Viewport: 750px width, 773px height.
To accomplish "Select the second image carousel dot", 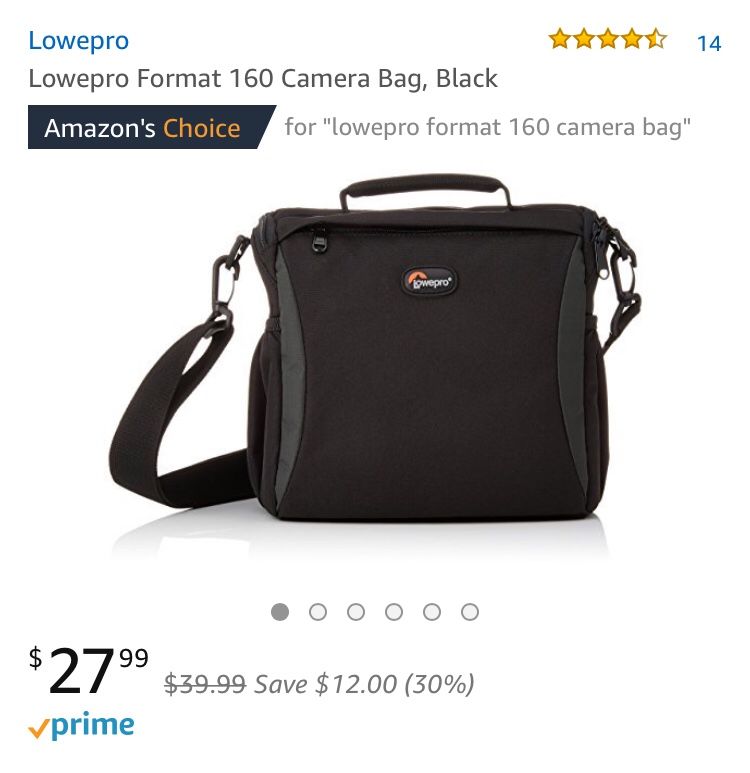I will tap(318, 612).
